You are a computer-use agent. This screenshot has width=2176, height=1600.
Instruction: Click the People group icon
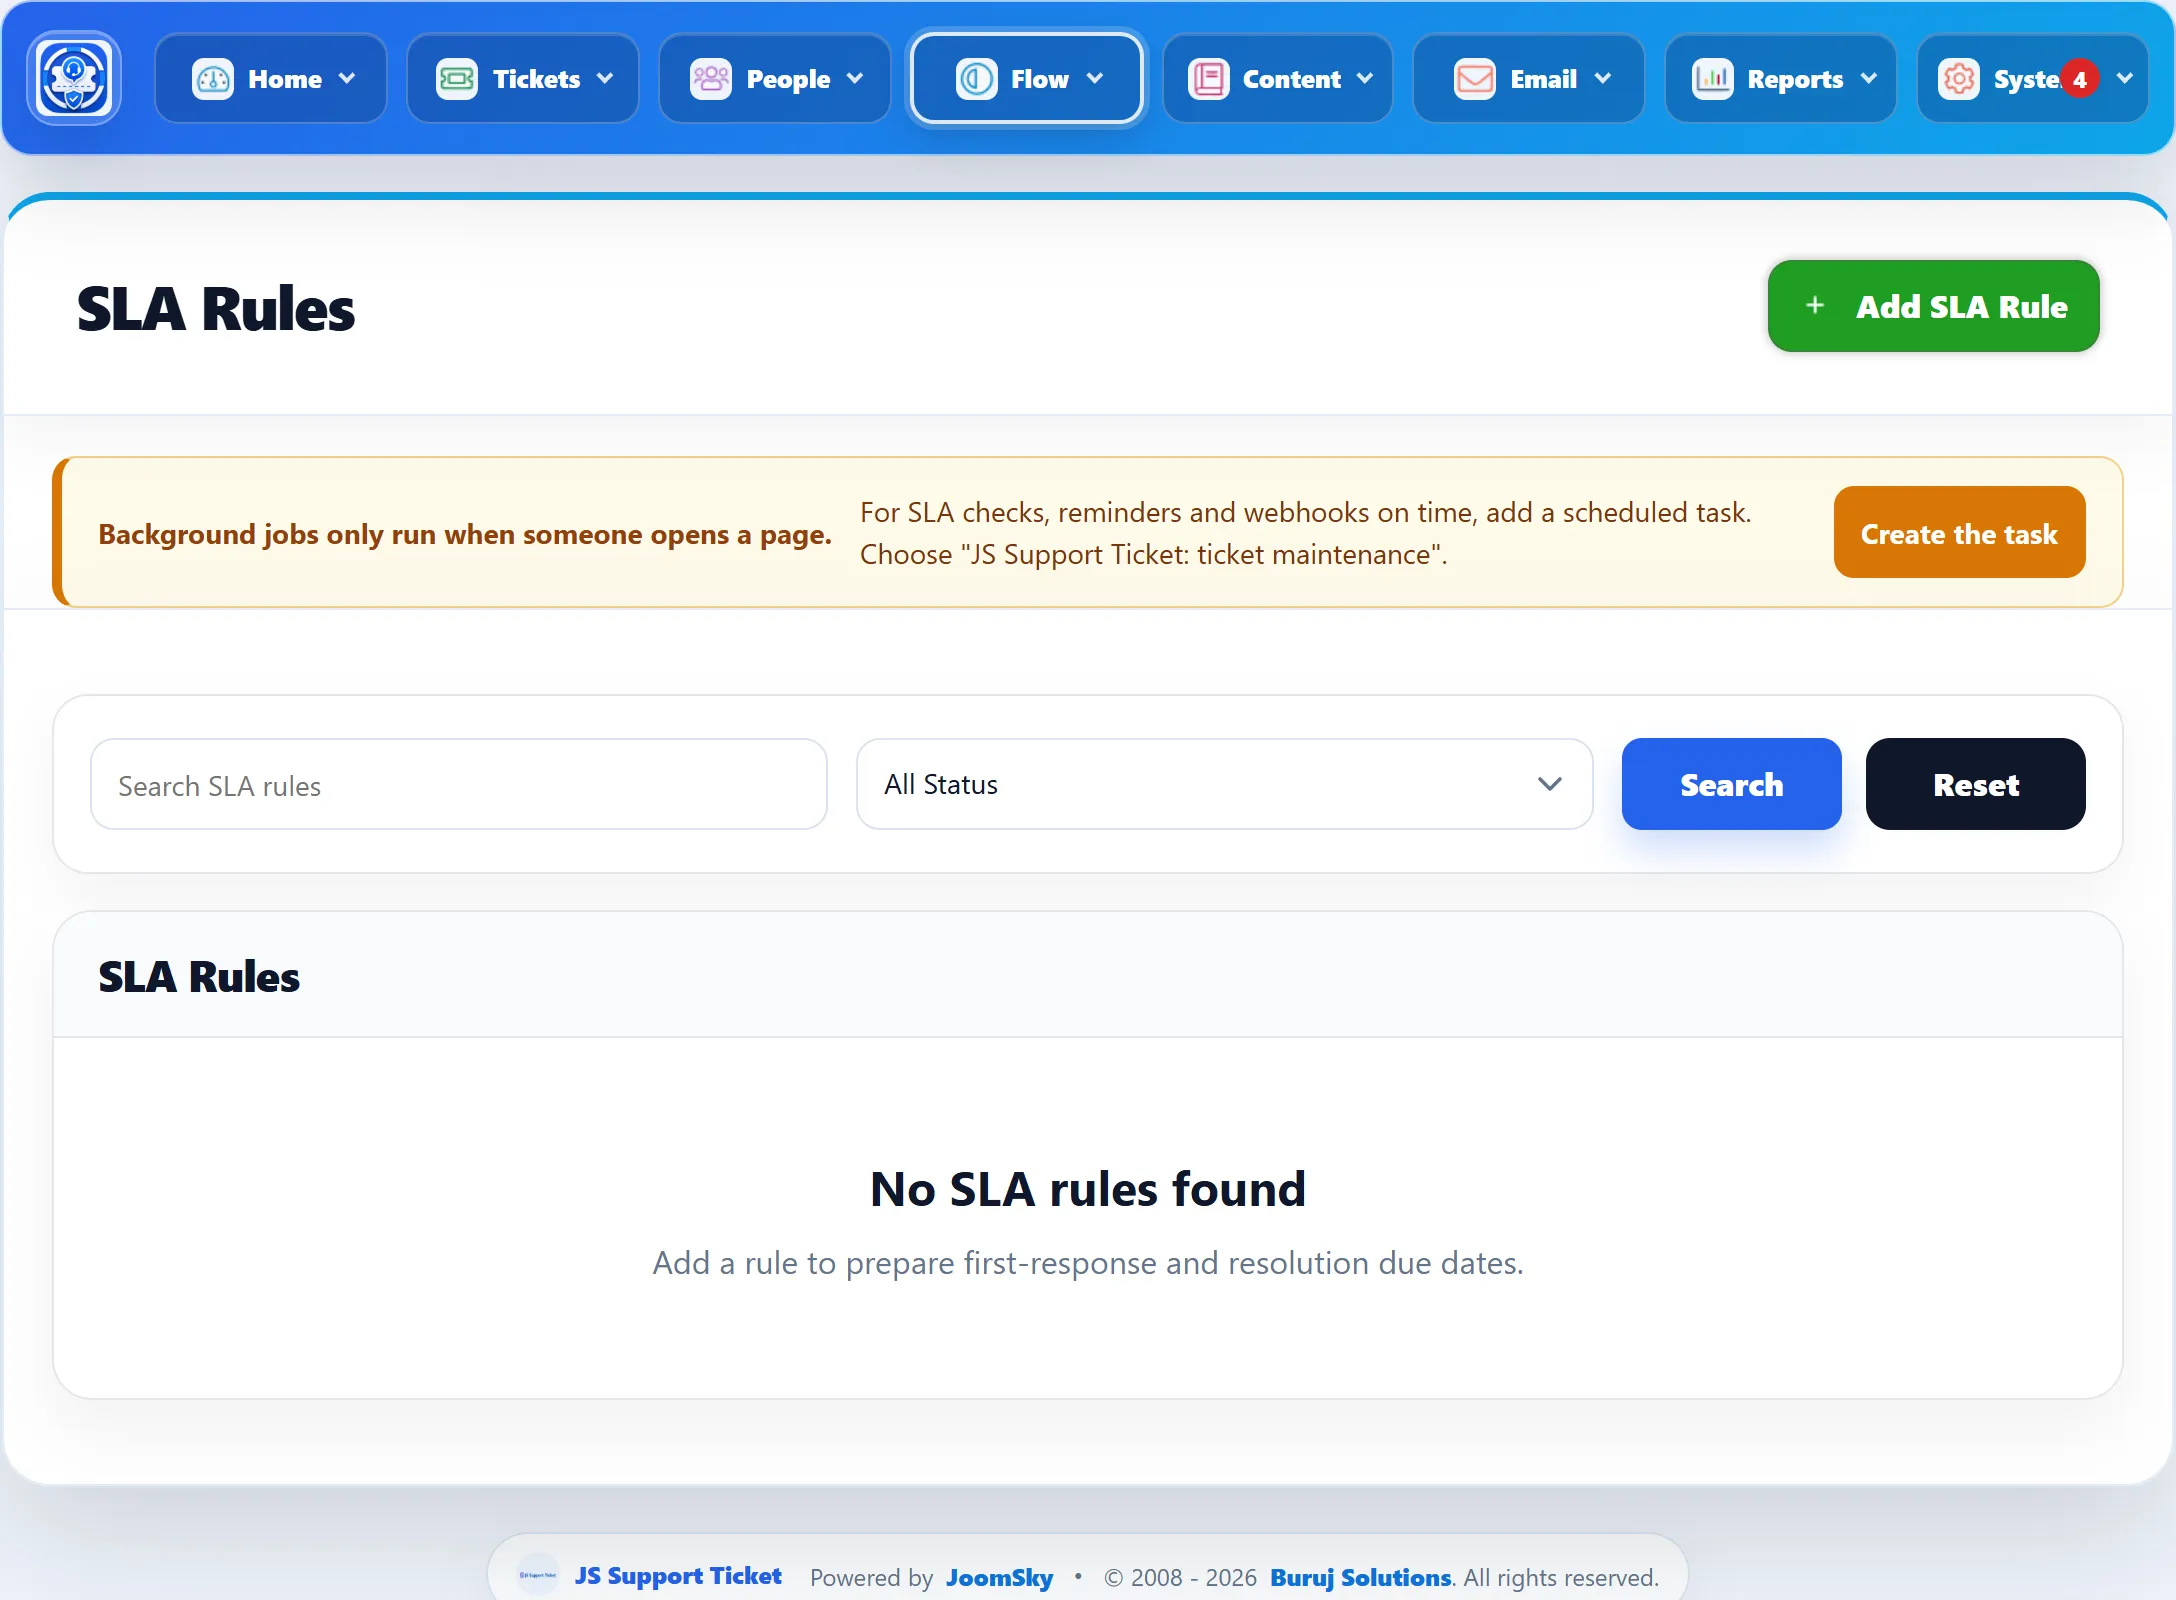(711, 79)
